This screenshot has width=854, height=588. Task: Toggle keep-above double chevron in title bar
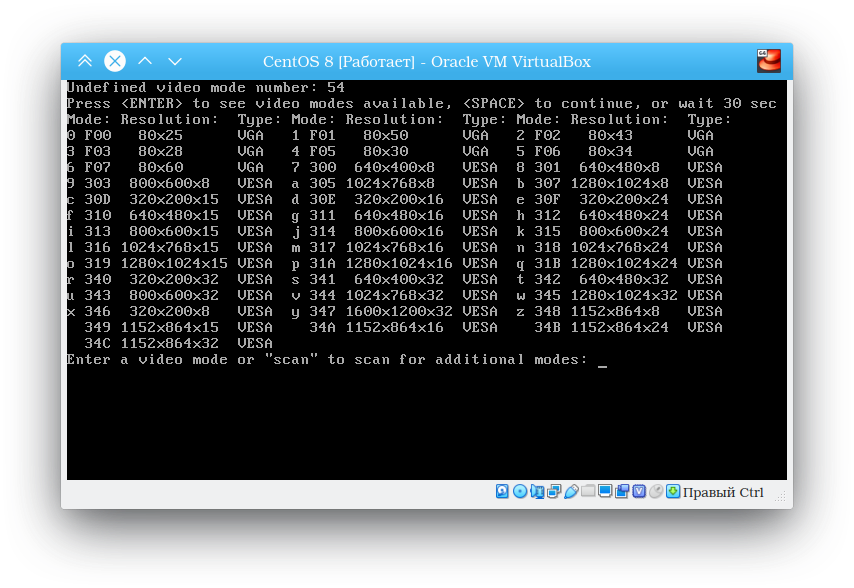(85, 61)
